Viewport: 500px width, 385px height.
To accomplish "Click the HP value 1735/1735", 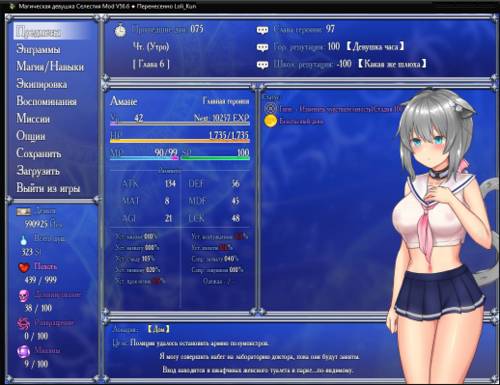I will (x=229, y=135).
